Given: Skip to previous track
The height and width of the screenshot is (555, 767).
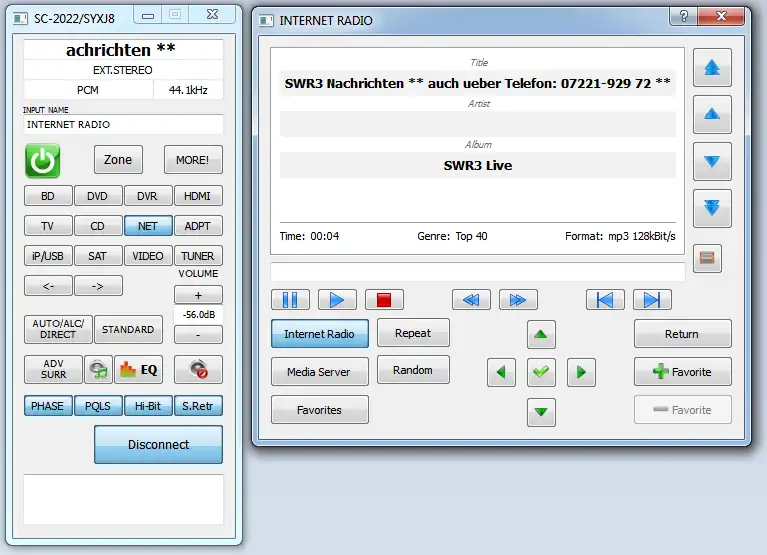Looking at the screenshot, I should (x=605, y=300).
